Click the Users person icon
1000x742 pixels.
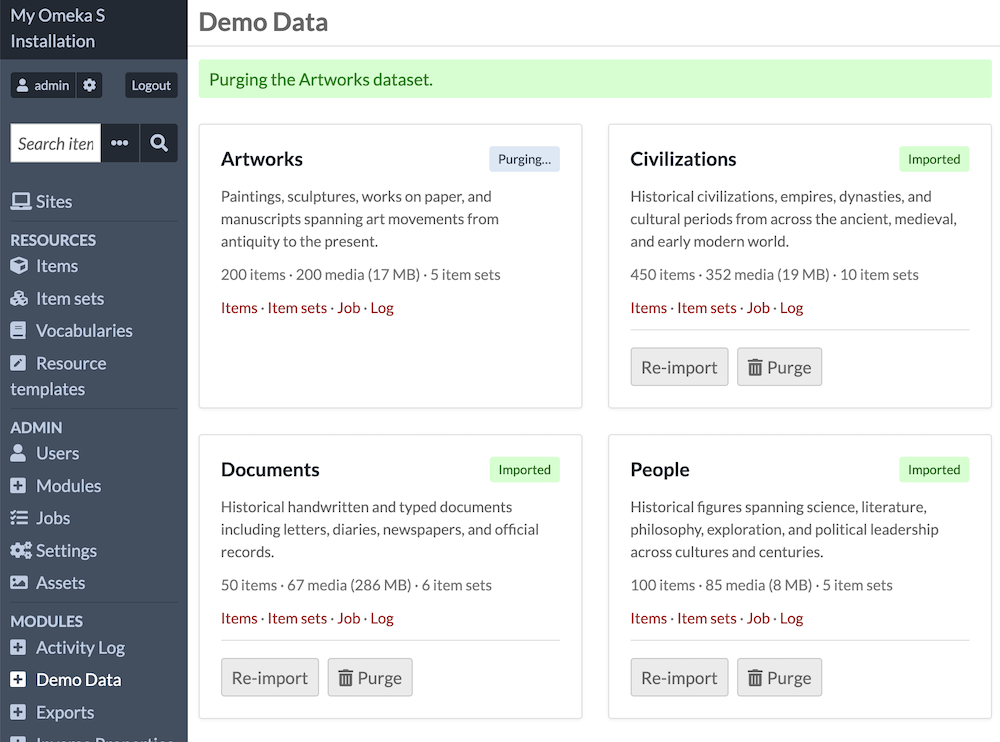click(x=18, y=453)
